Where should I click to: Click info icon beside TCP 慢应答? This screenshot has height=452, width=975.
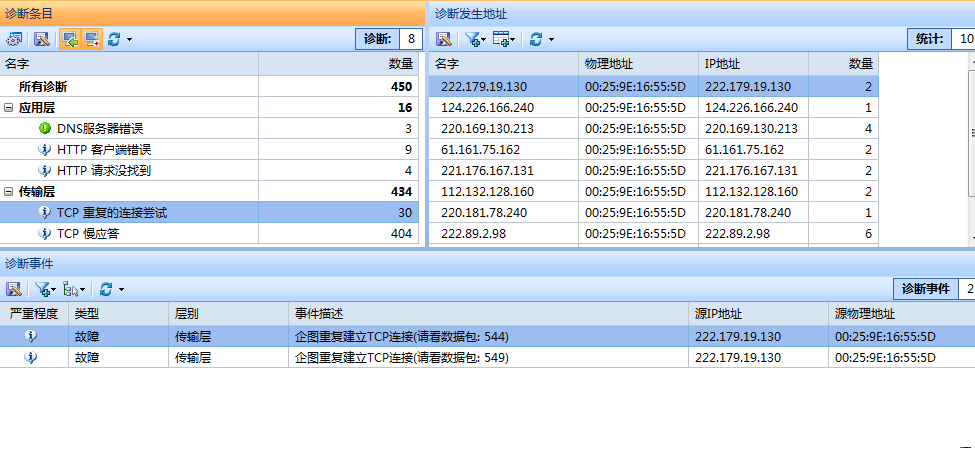(x=45, y=234)
